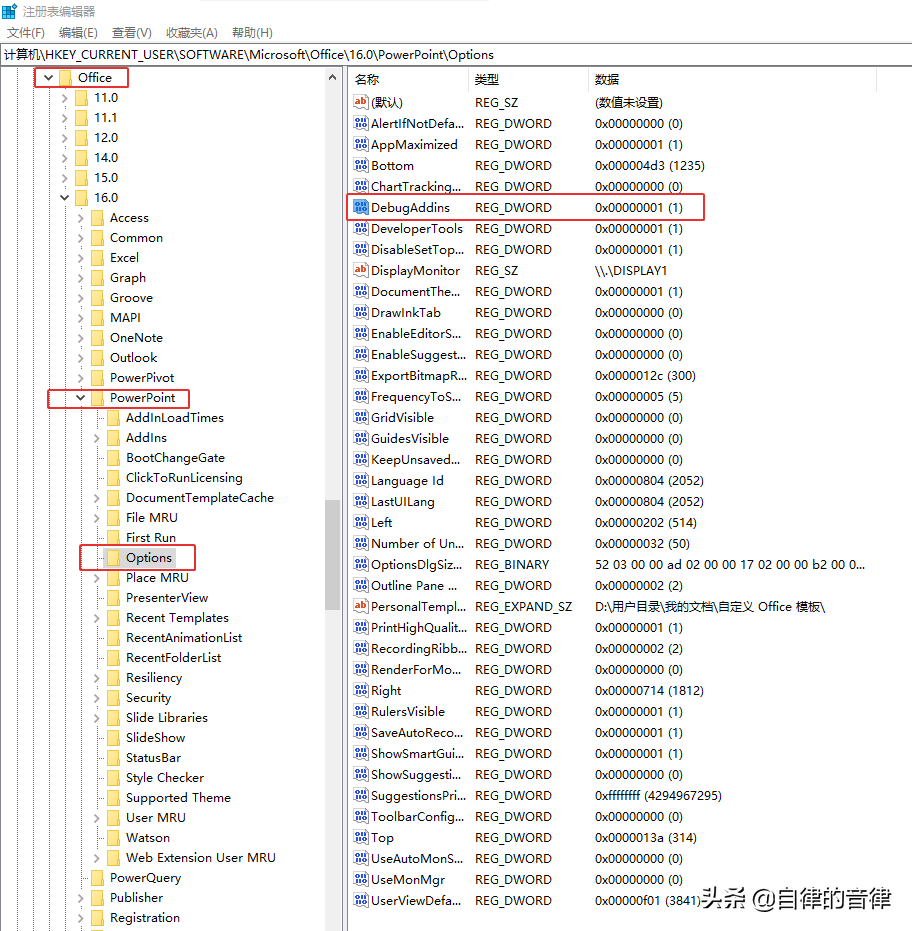Select the DrawInkTab value
This screenshot has height=931, width=912.
click(x=406, y=312)
